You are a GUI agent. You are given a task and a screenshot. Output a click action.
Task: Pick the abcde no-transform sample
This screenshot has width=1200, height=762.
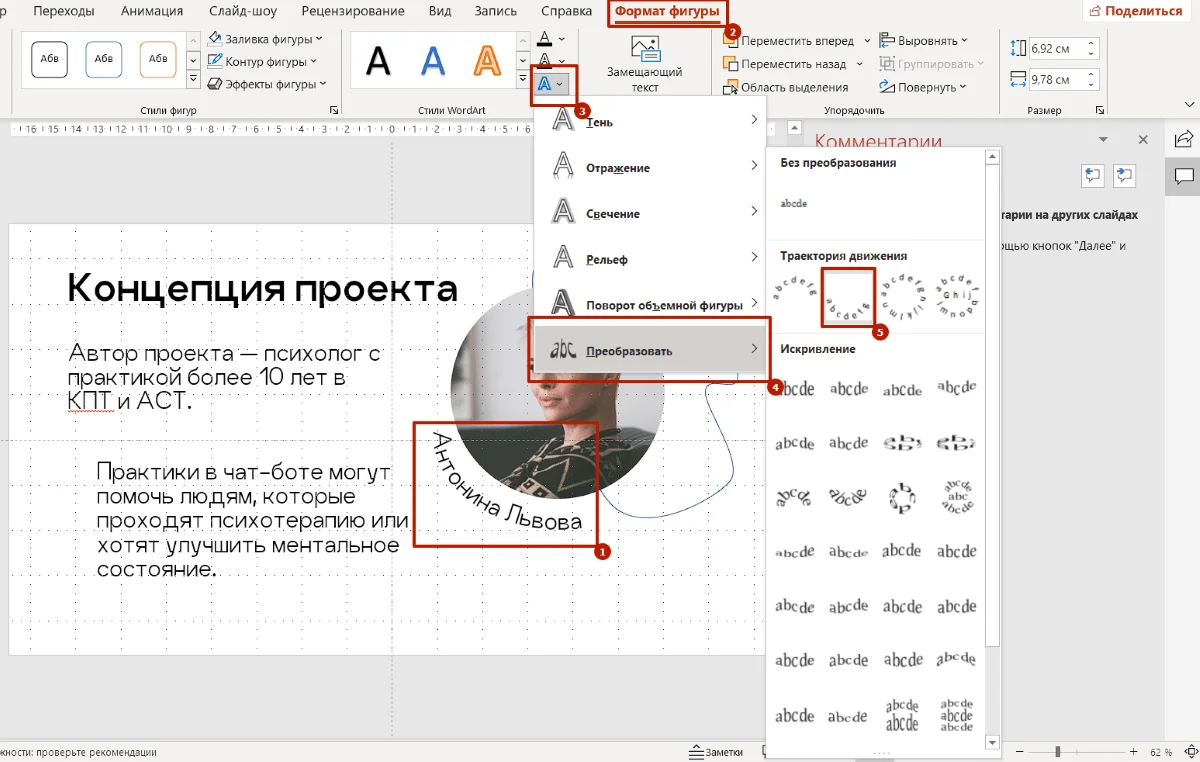pos(793,203)
